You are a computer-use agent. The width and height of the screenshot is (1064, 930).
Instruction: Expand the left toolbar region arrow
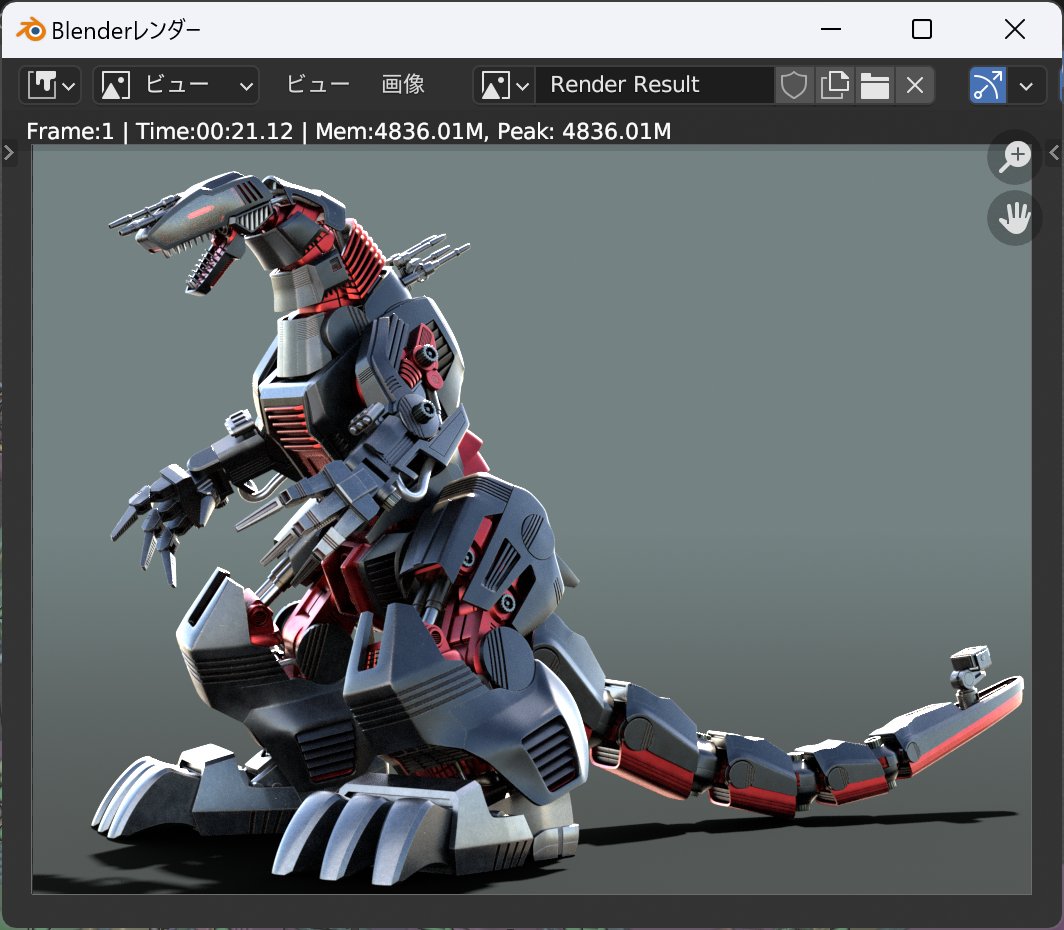[x=9, y=153]
